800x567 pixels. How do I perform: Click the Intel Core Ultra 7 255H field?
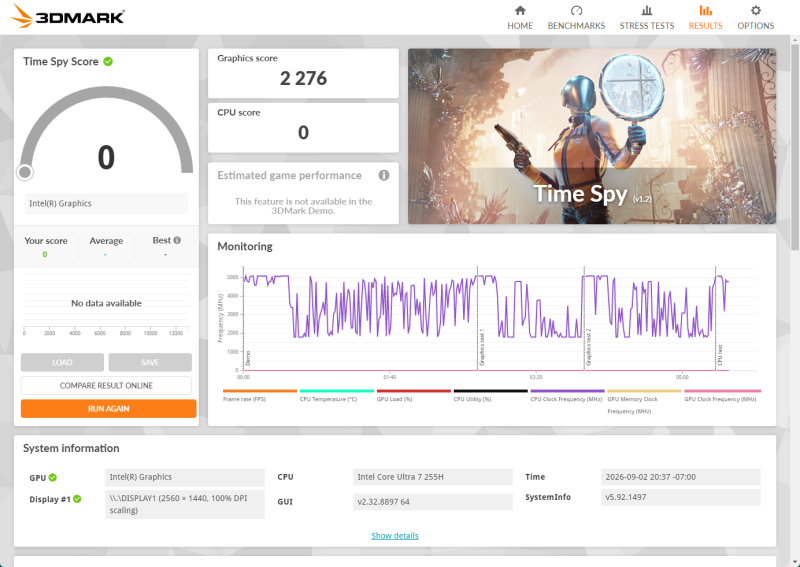(x=433, y=477)
